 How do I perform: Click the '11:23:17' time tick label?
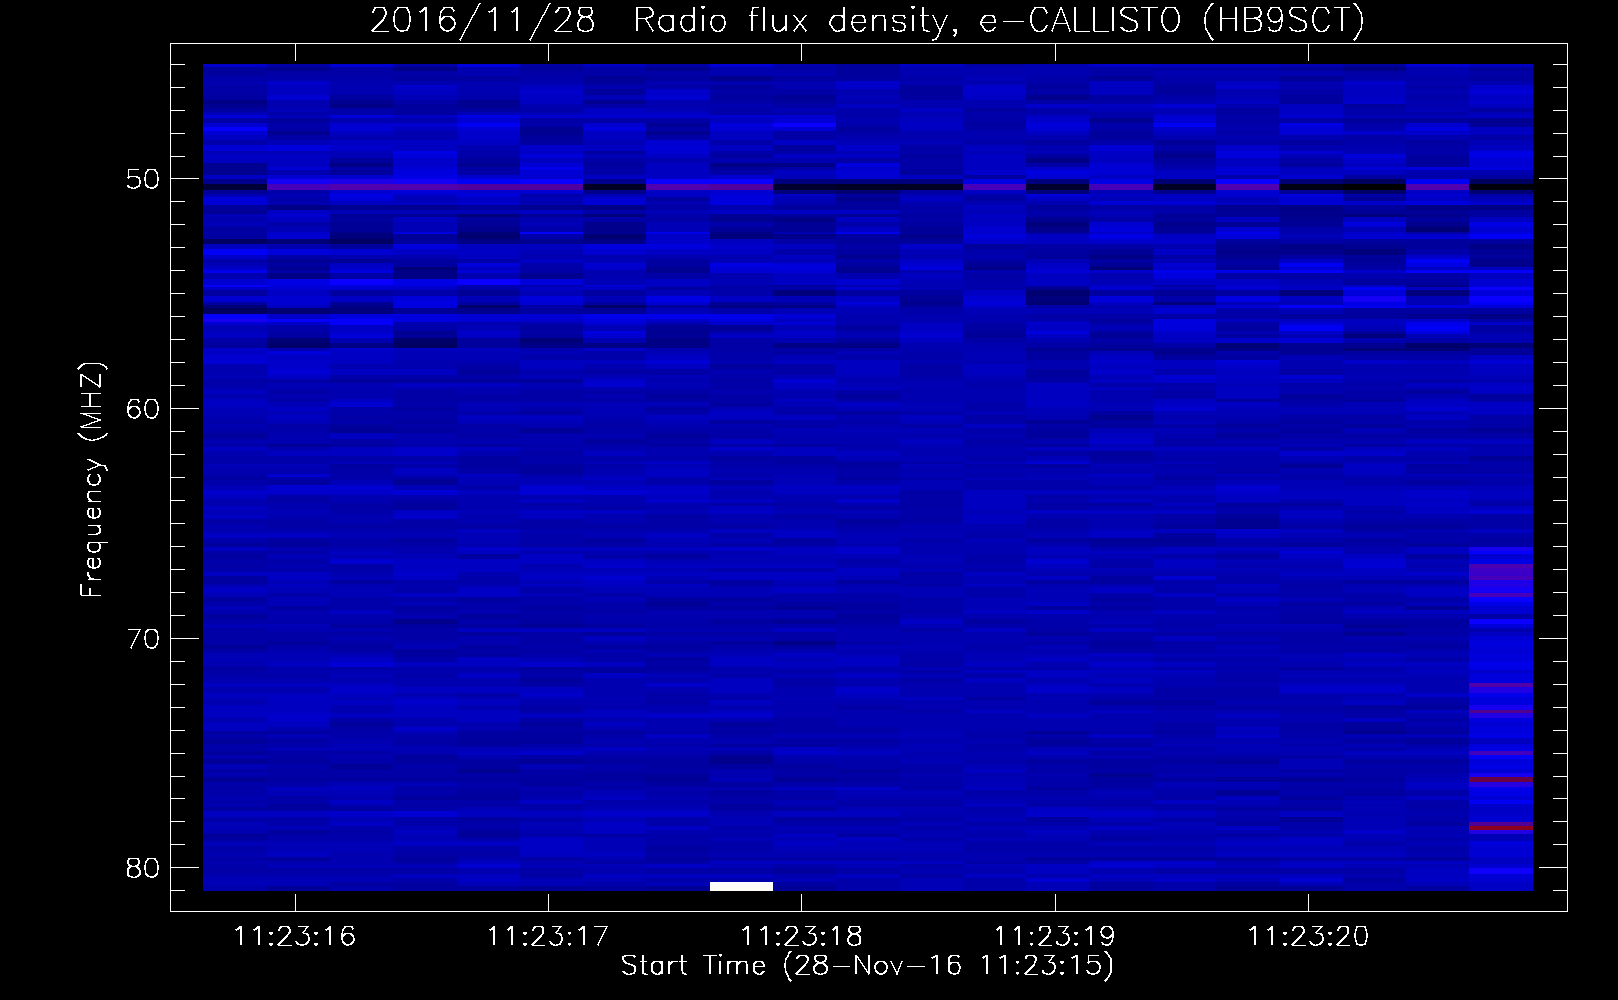548,937
